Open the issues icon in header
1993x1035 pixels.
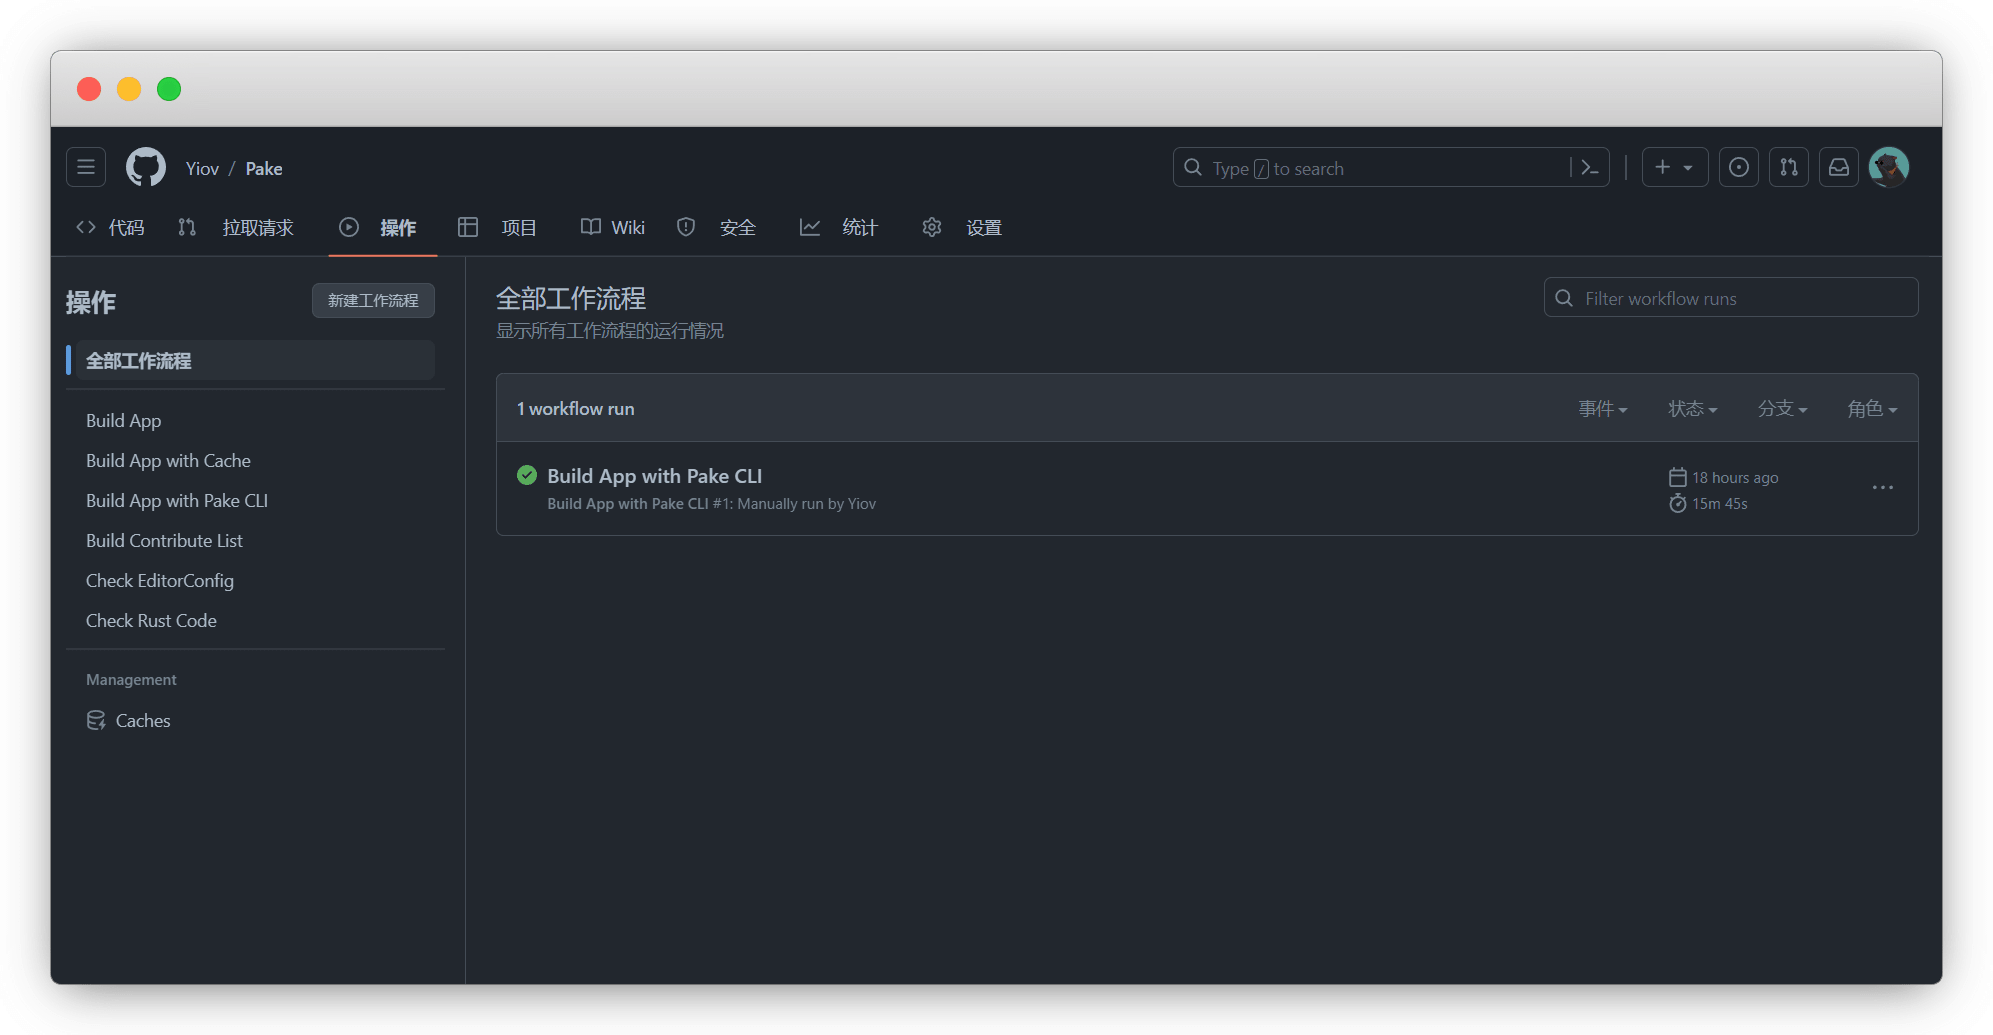(1739, 168)
